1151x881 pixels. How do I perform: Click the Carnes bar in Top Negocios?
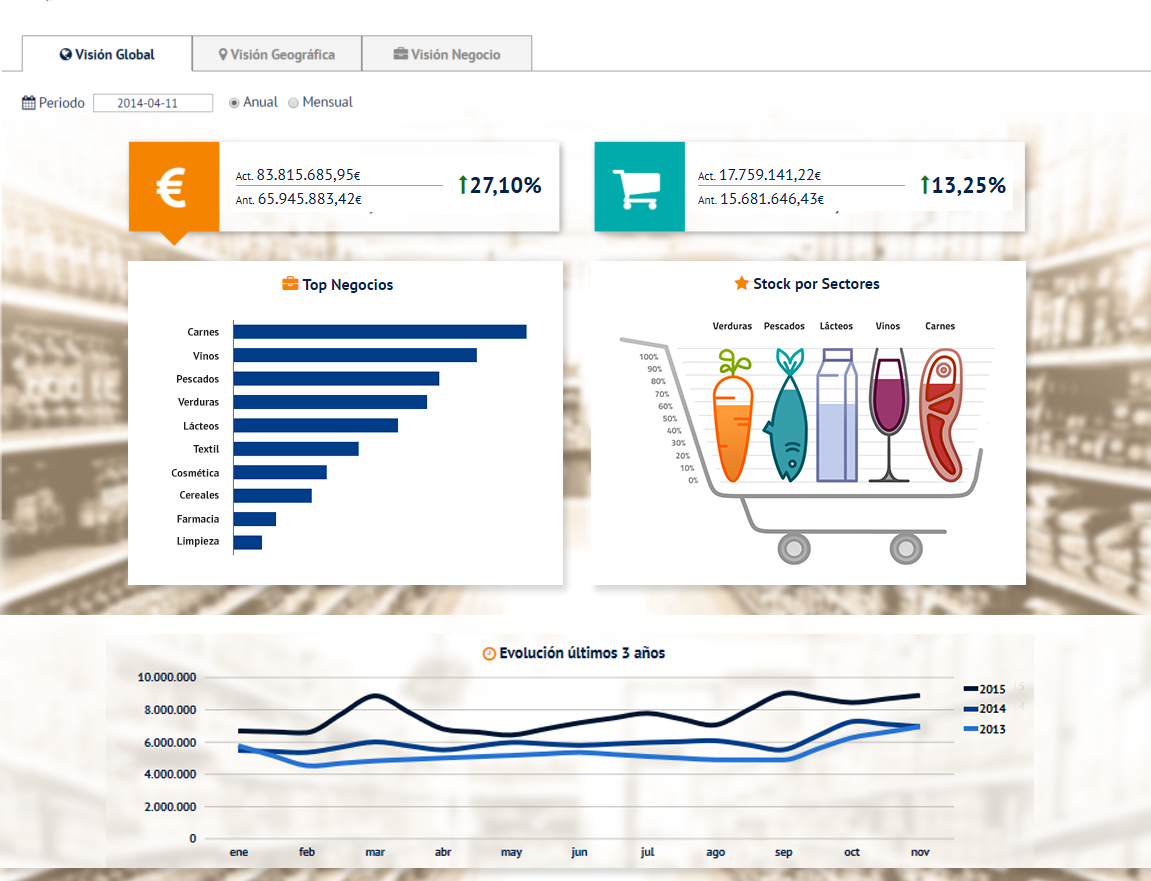tap(380, 332)
